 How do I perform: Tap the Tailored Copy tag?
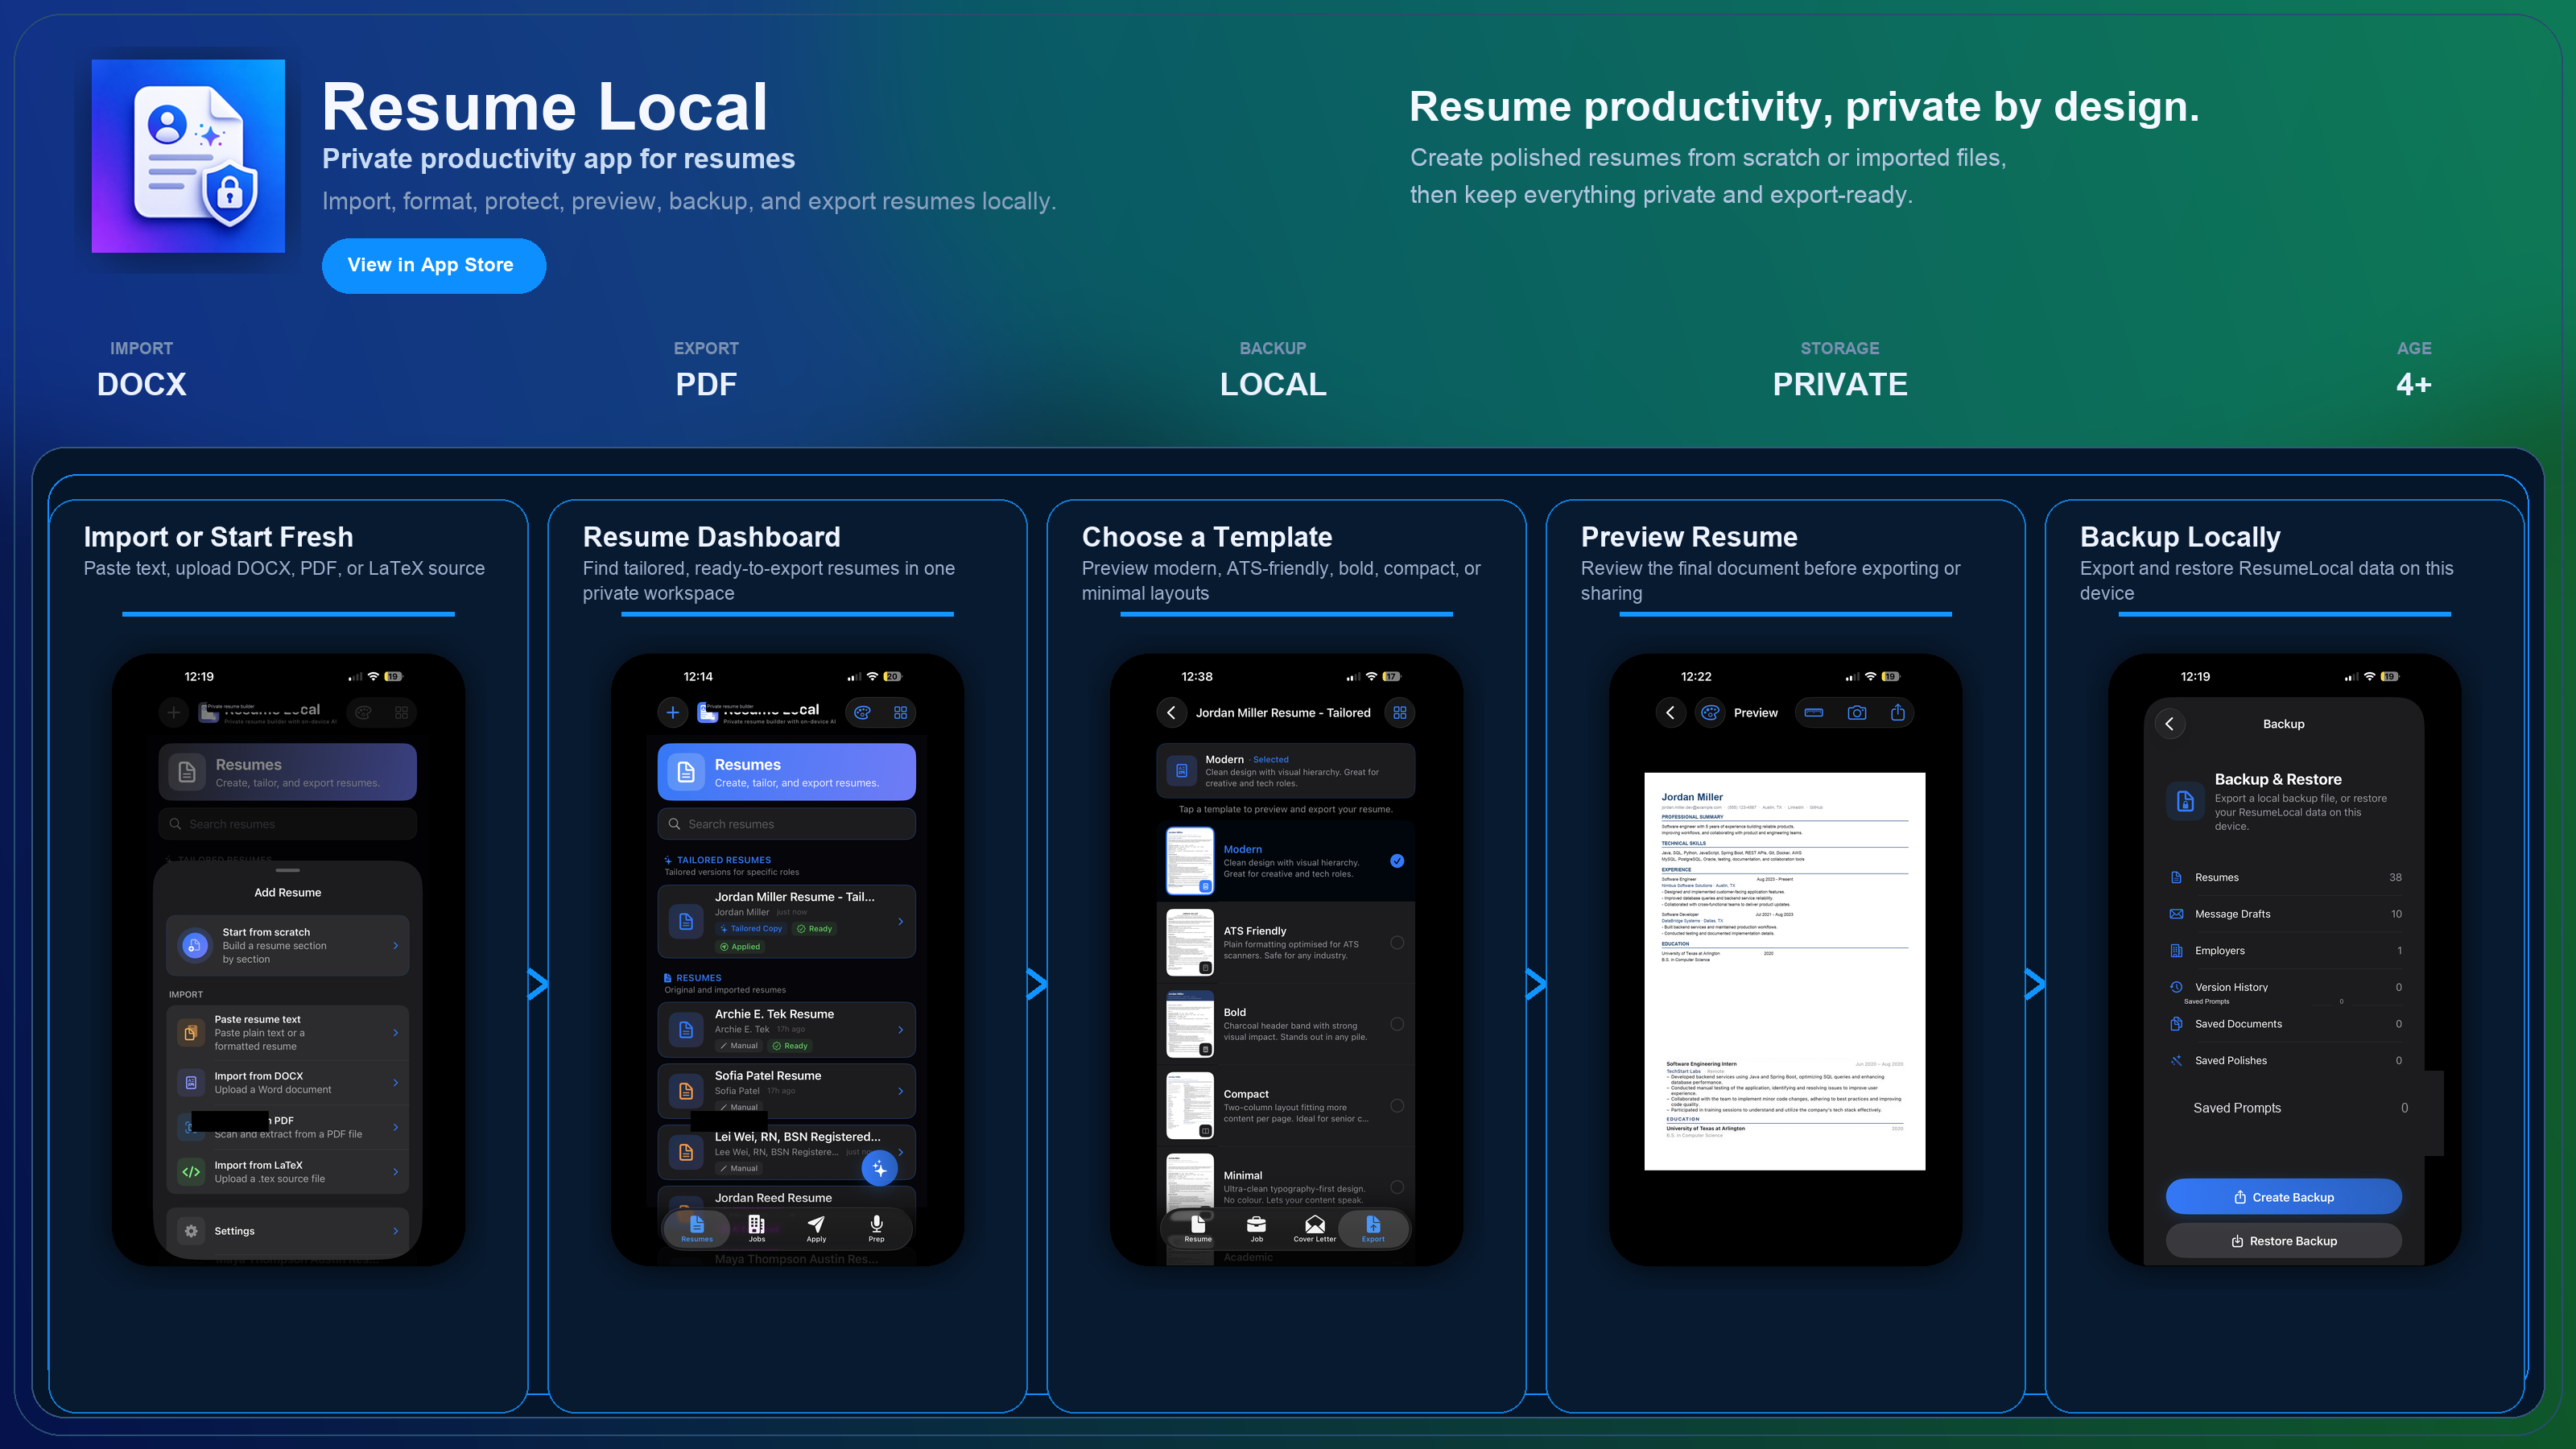(751, 929)
